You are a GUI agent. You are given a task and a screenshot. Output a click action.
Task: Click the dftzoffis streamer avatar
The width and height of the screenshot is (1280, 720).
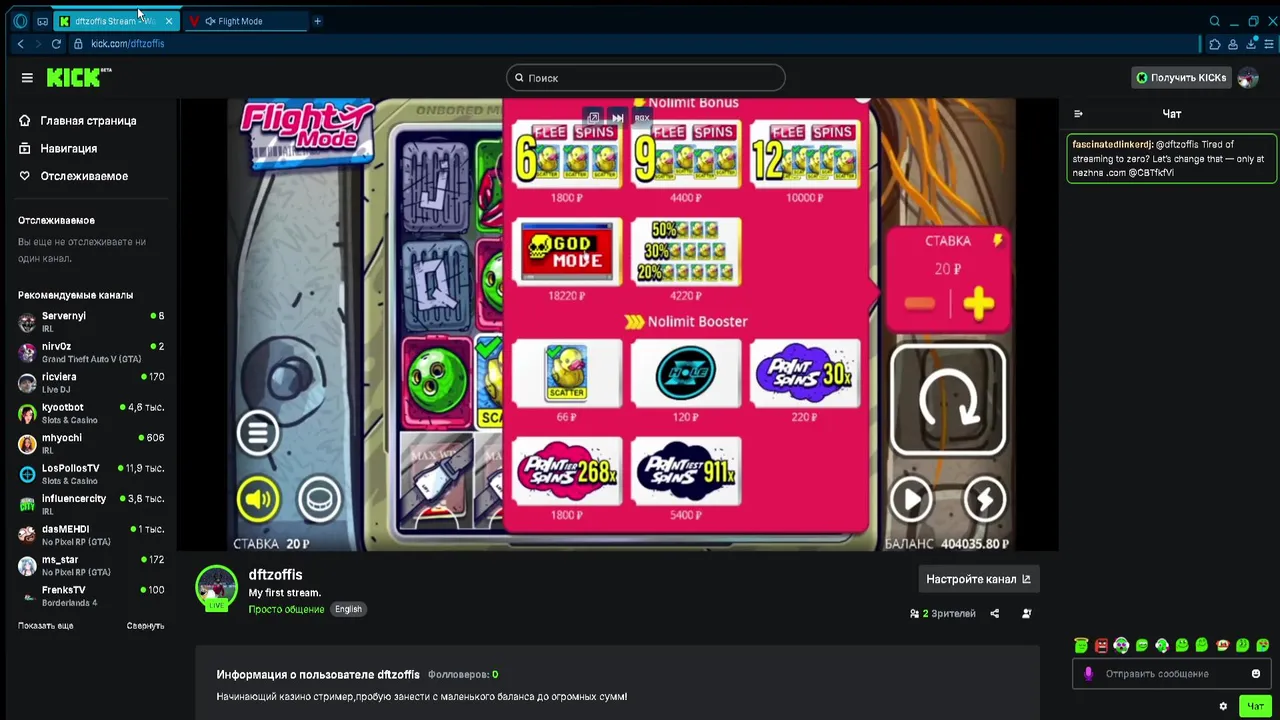216,586
